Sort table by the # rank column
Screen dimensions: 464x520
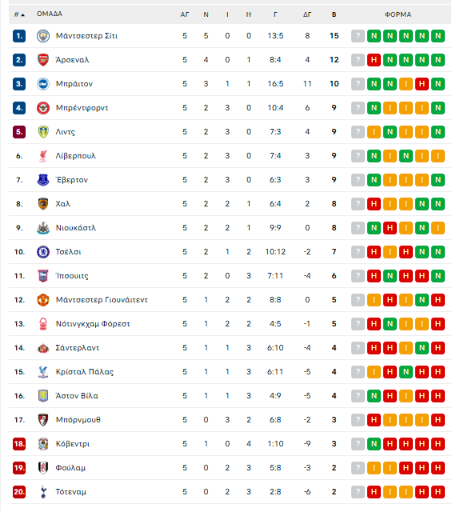click(x=19, y=15)
